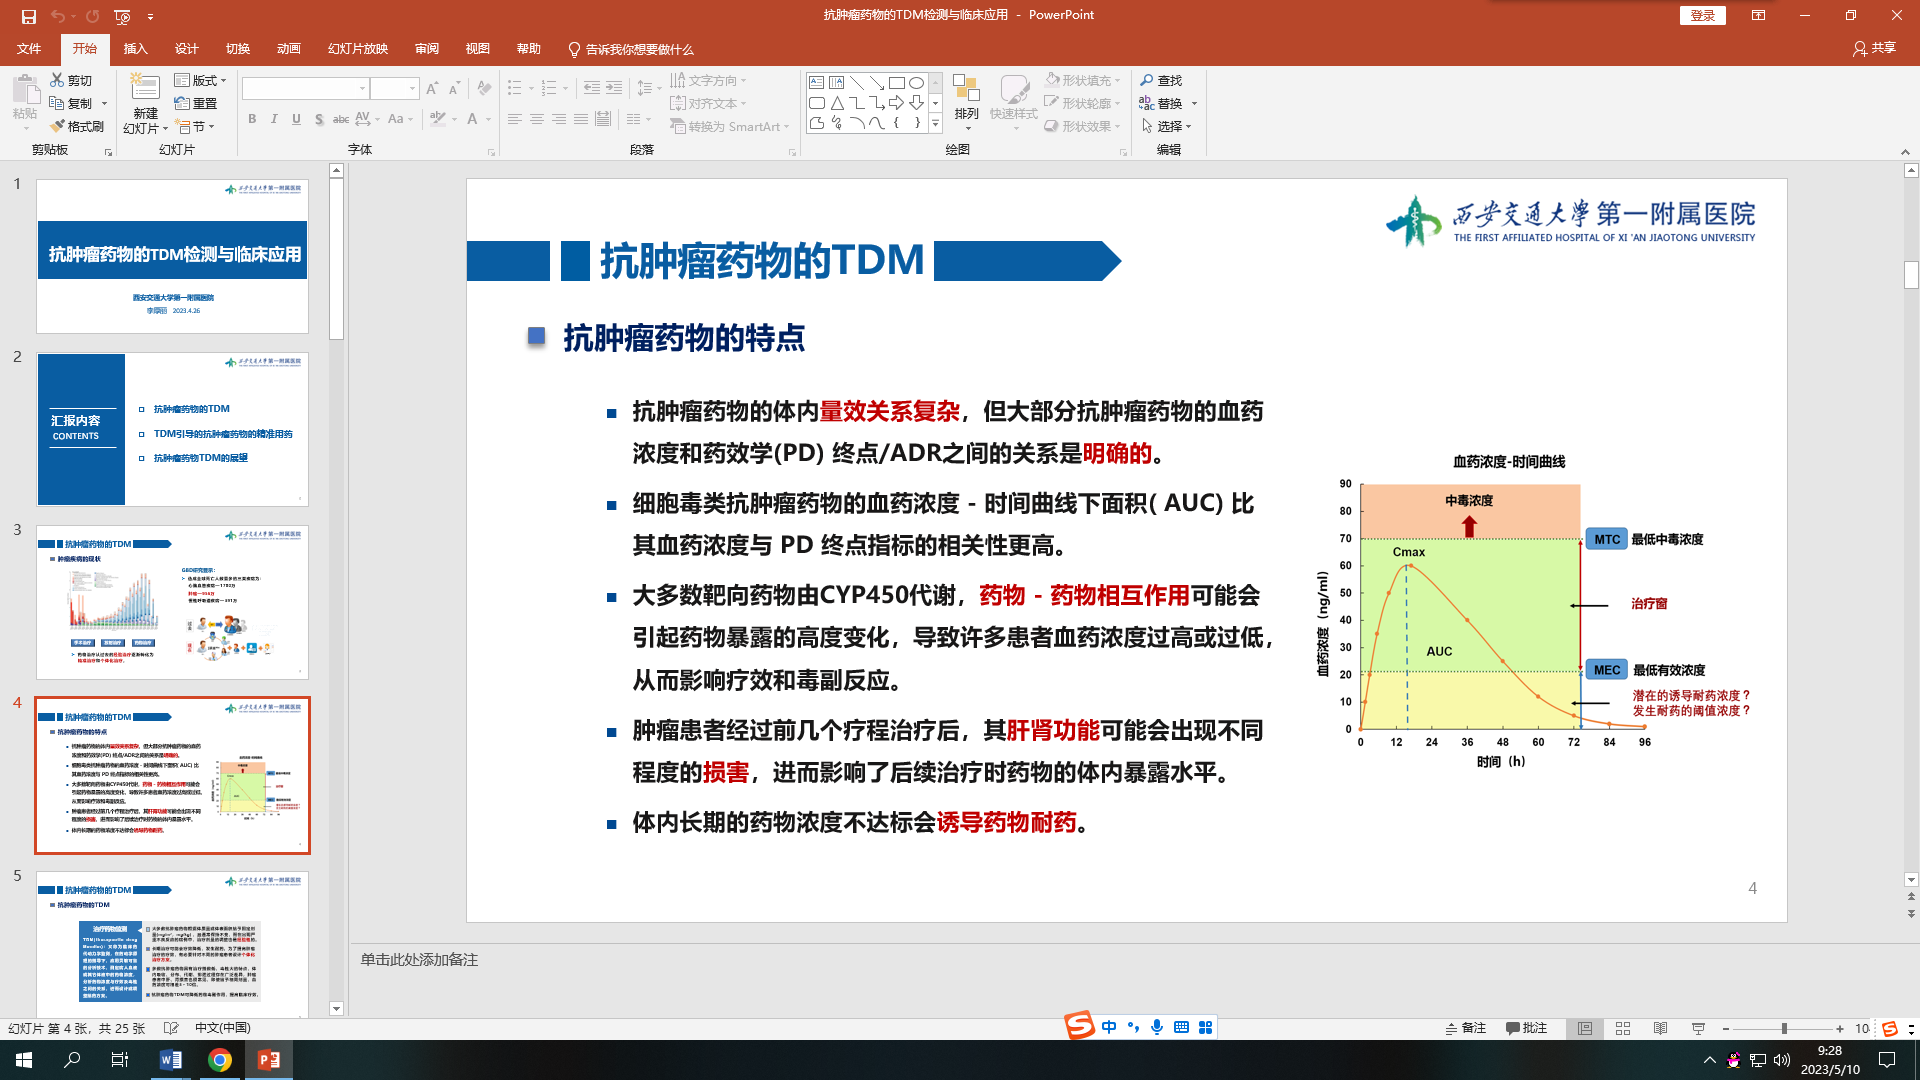Click the Reset (重置) slide icon
This screenshot has height=1080, width=1920.
182,103
